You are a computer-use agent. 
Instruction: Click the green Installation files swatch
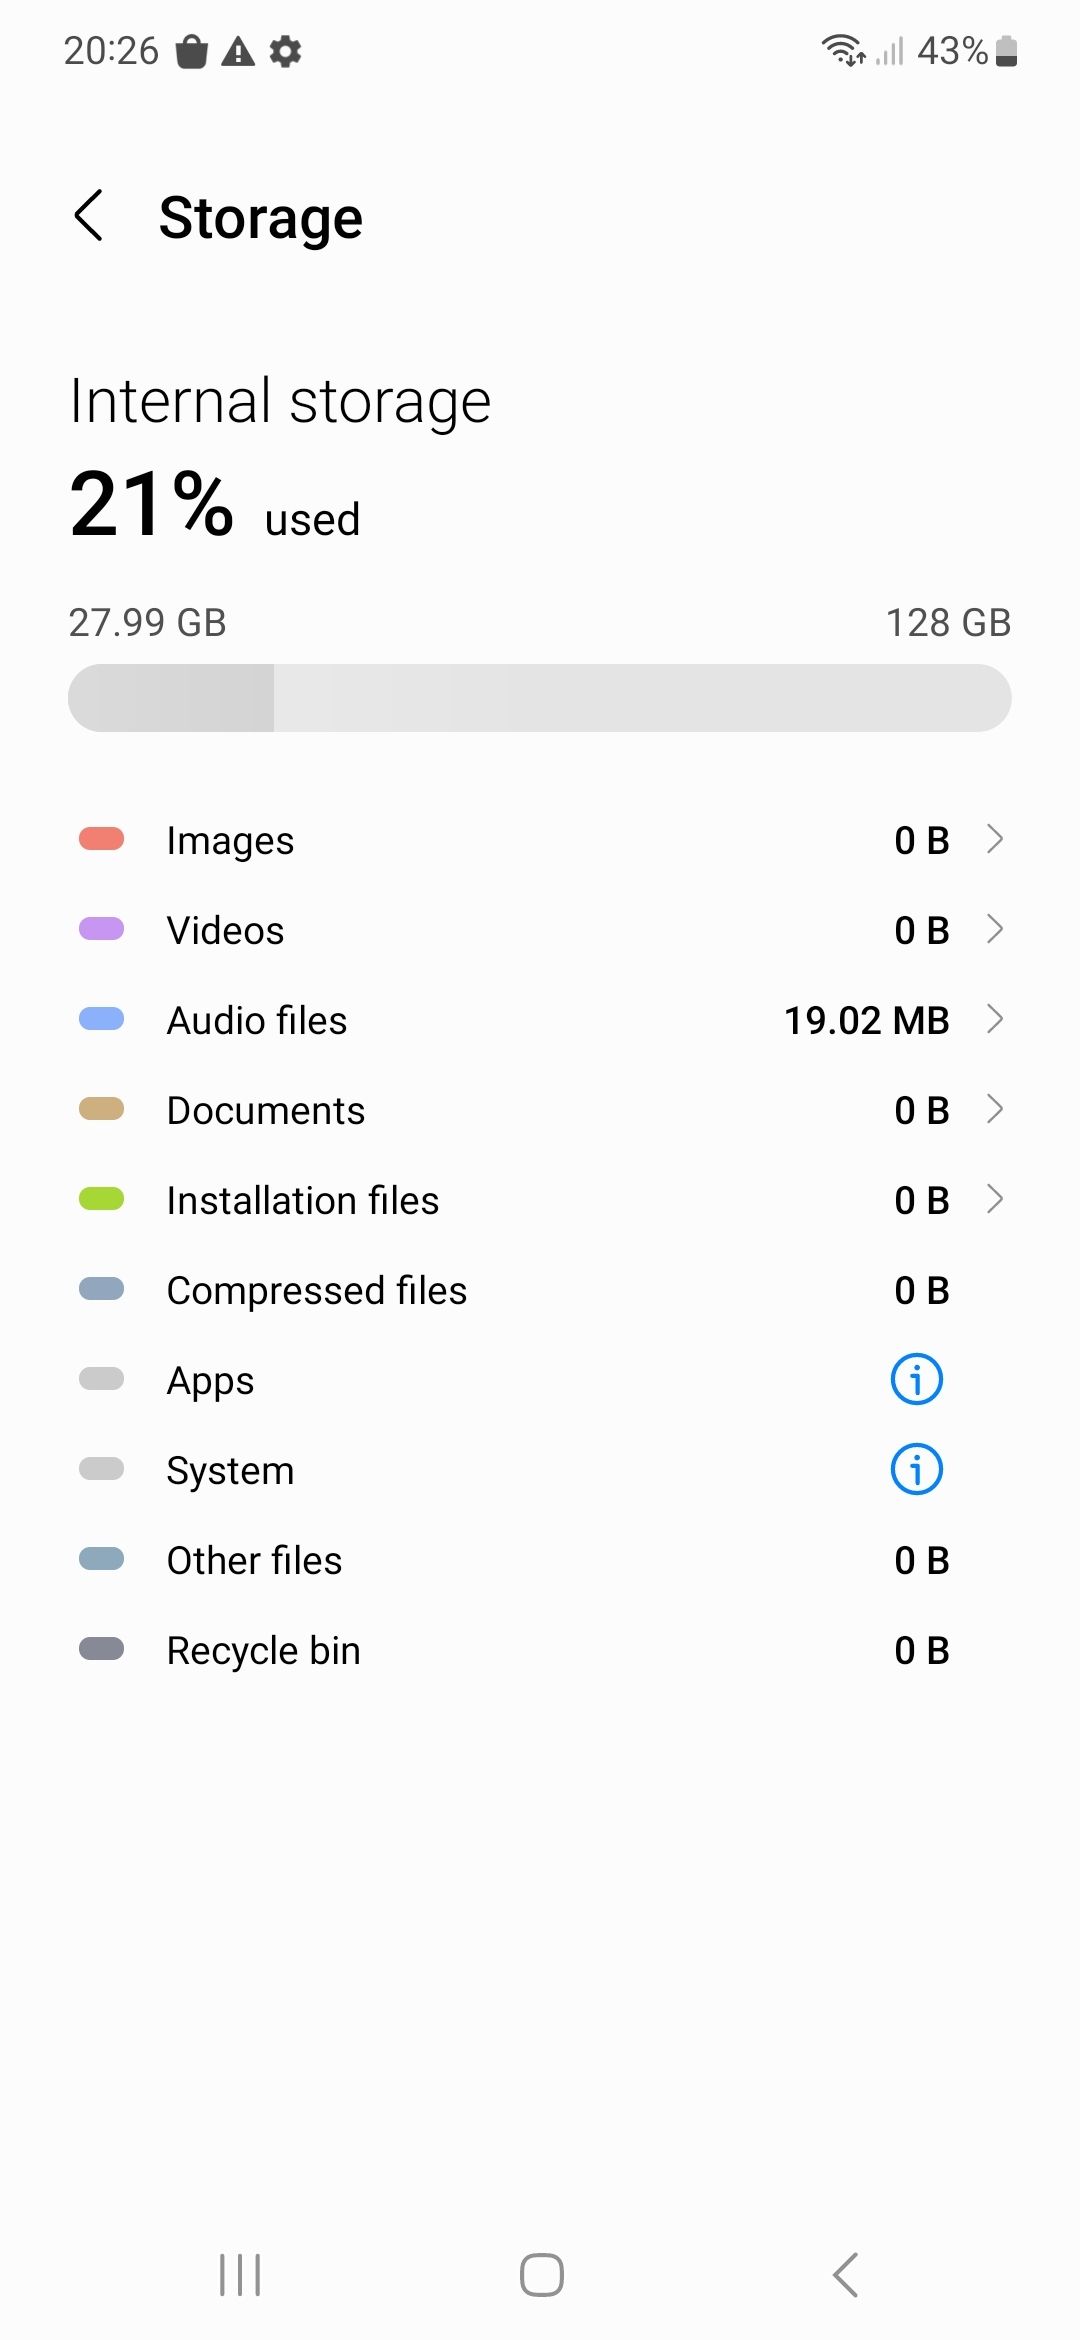click(101, 1199)
